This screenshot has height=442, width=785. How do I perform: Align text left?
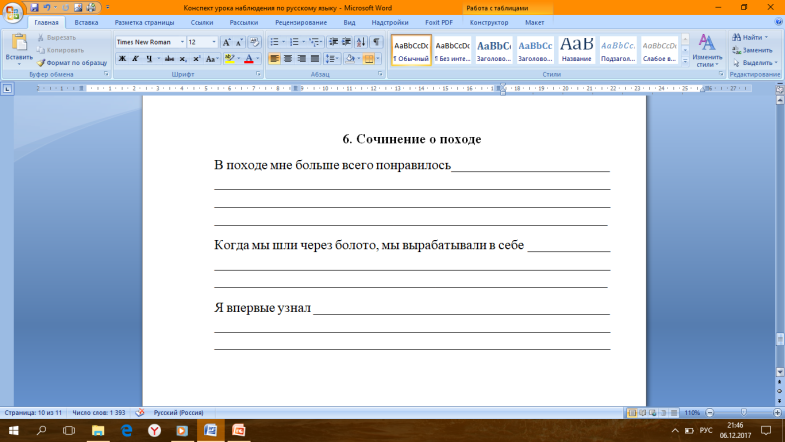[x=274, y=59]
